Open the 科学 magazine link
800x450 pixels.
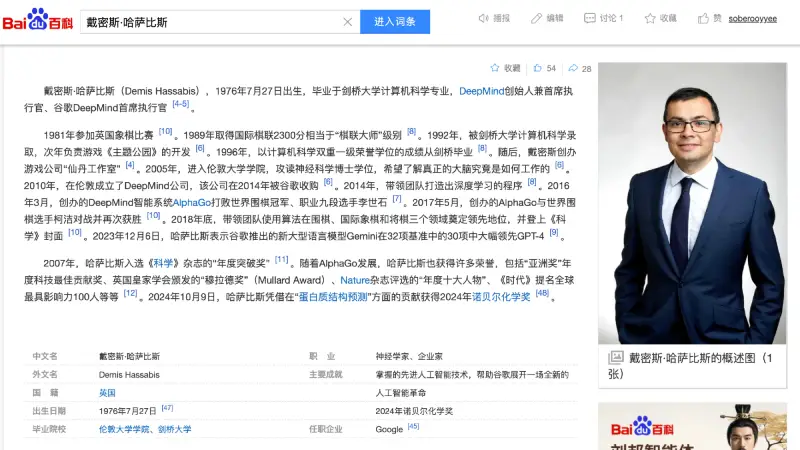[163, 263]
